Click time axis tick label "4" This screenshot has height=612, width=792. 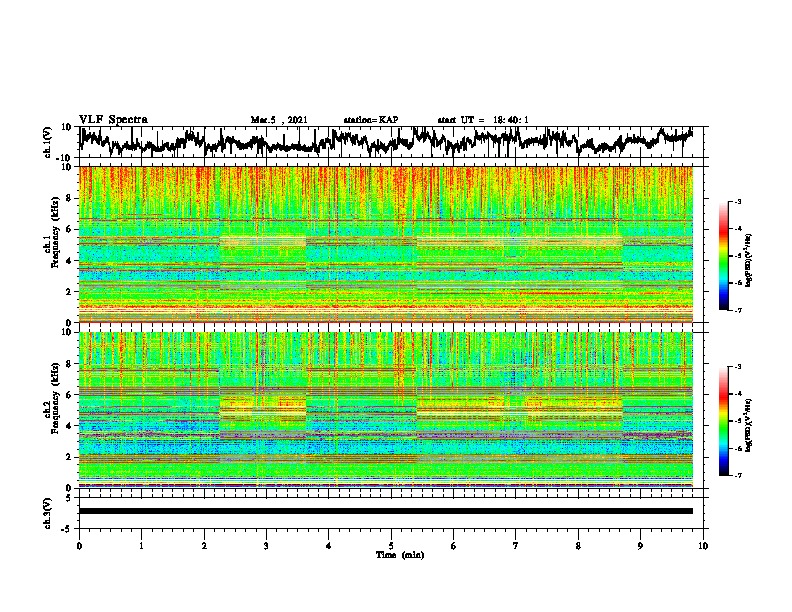(329, 546)
